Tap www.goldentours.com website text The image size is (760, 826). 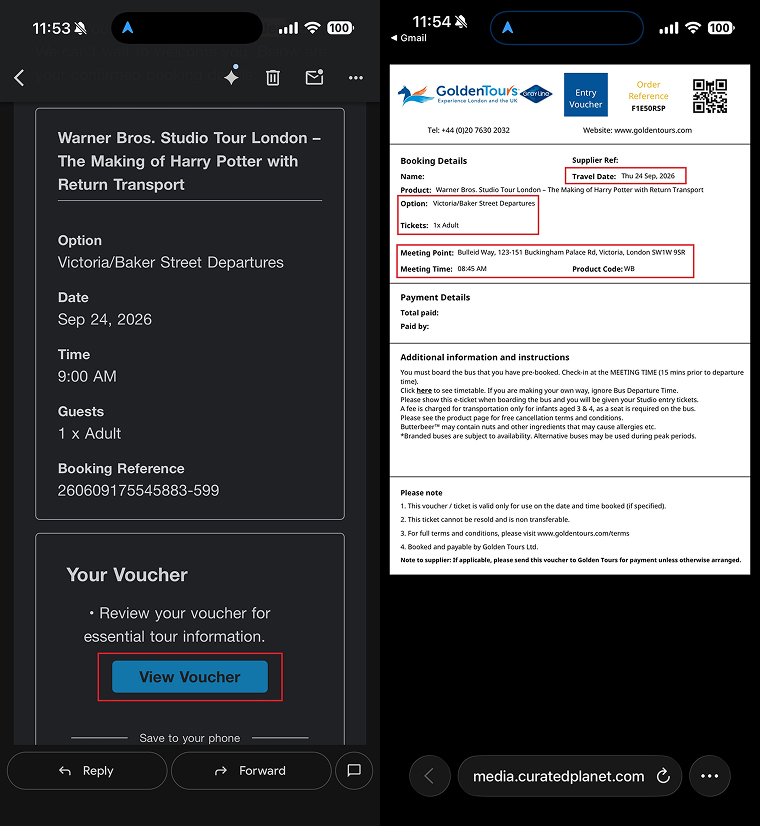pos(653,130)
